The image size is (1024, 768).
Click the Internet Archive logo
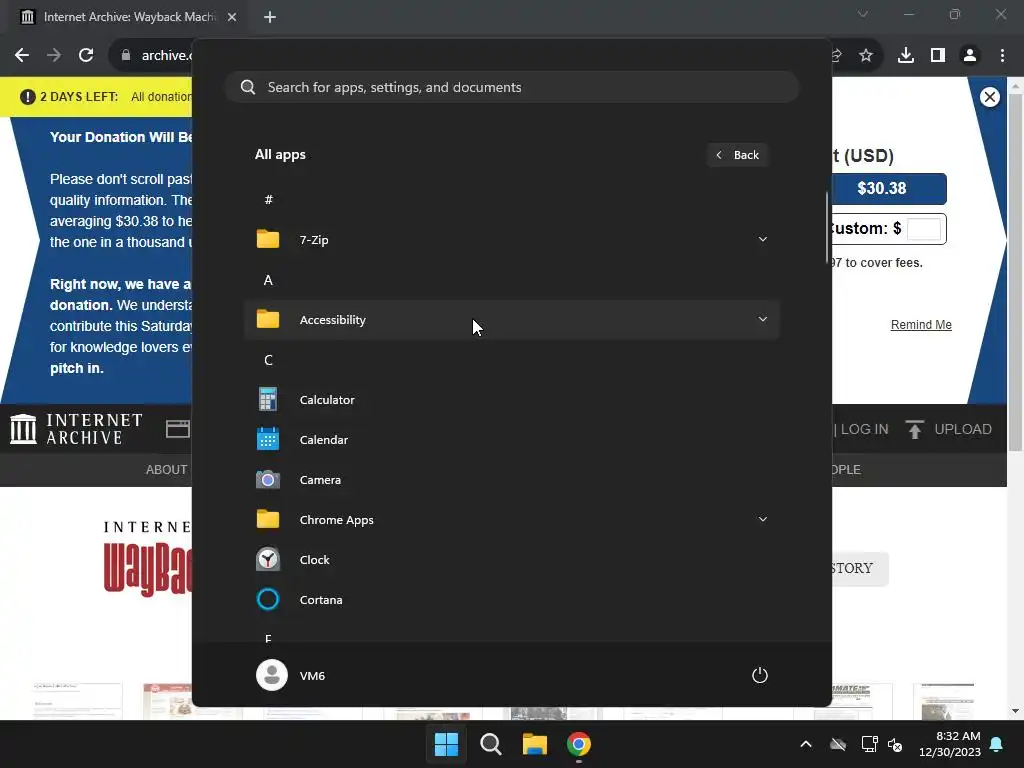click(x=76, y=429)
